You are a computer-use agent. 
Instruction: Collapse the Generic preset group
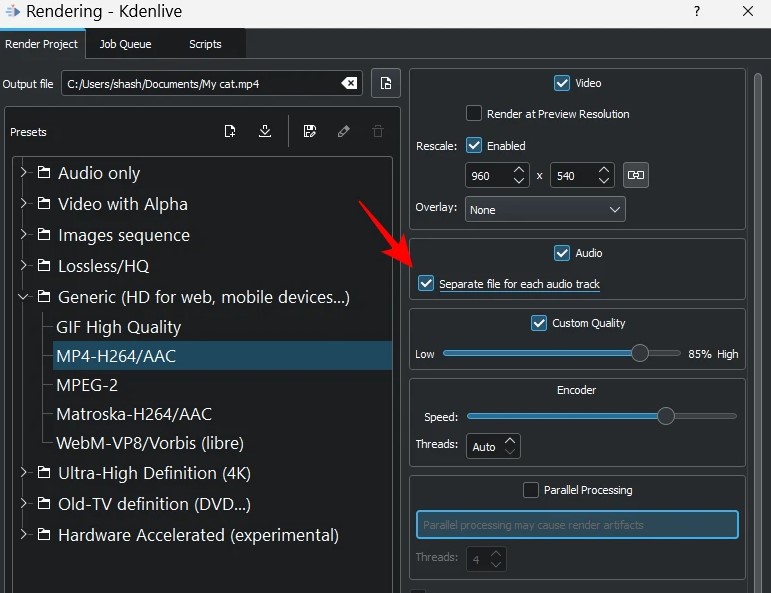click(x=23, y=296)
